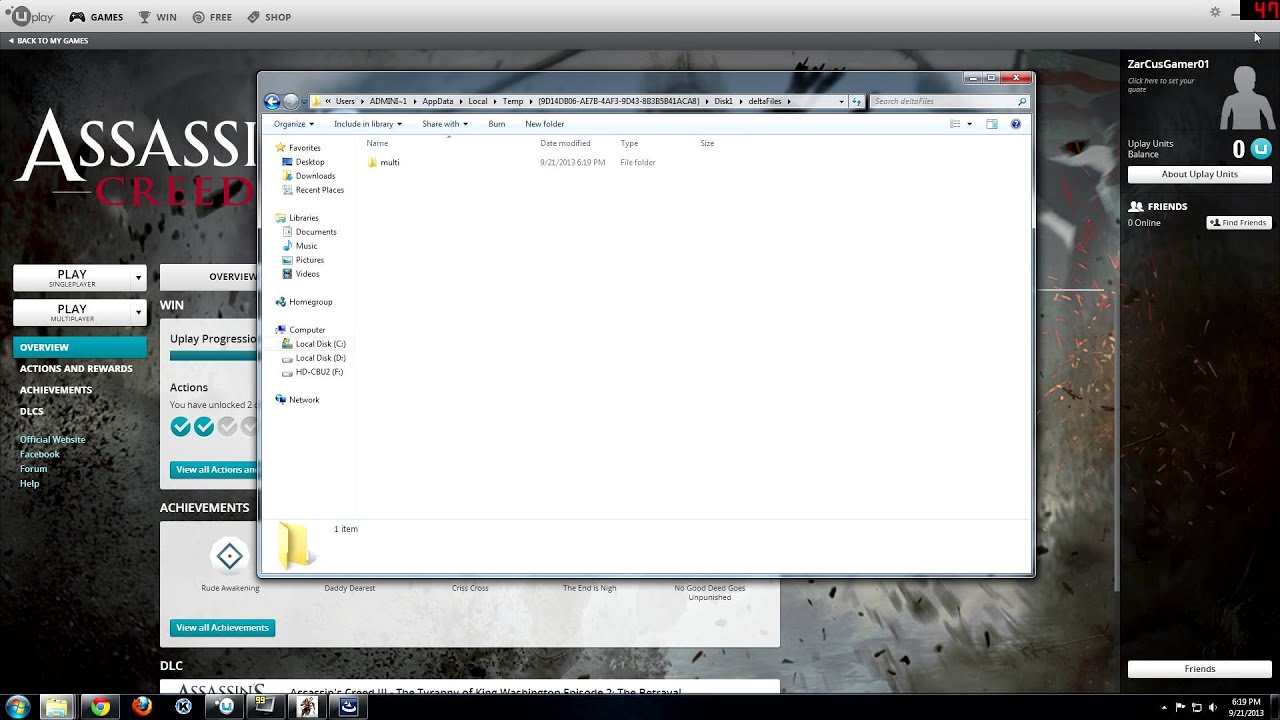Open Assassin's Creed taskbar icon
This screenshot has width=1280, height=720.
coord(308,707)
